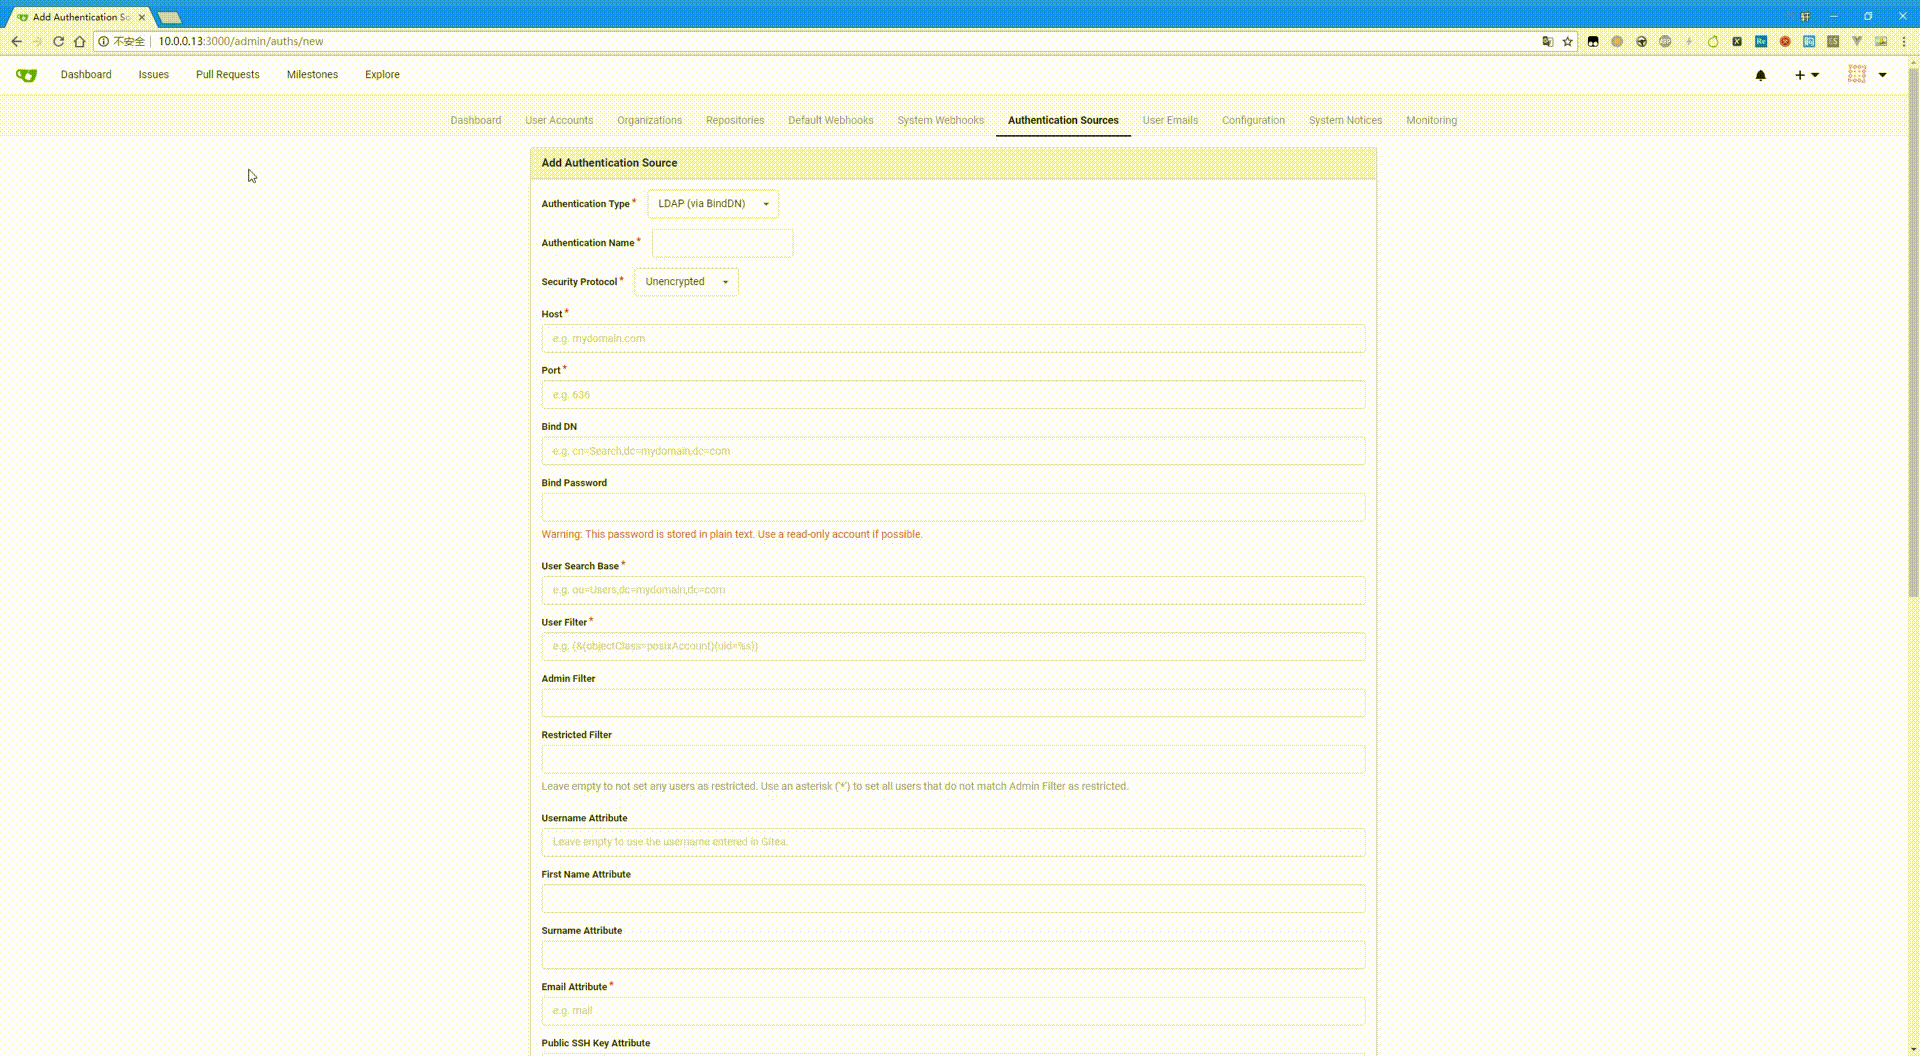Click into the Bind DN field

[953, 451]
